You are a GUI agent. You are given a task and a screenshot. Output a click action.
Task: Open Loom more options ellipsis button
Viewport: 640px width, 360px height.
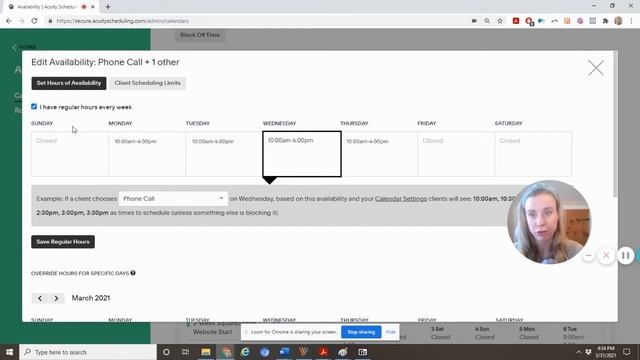588,256
